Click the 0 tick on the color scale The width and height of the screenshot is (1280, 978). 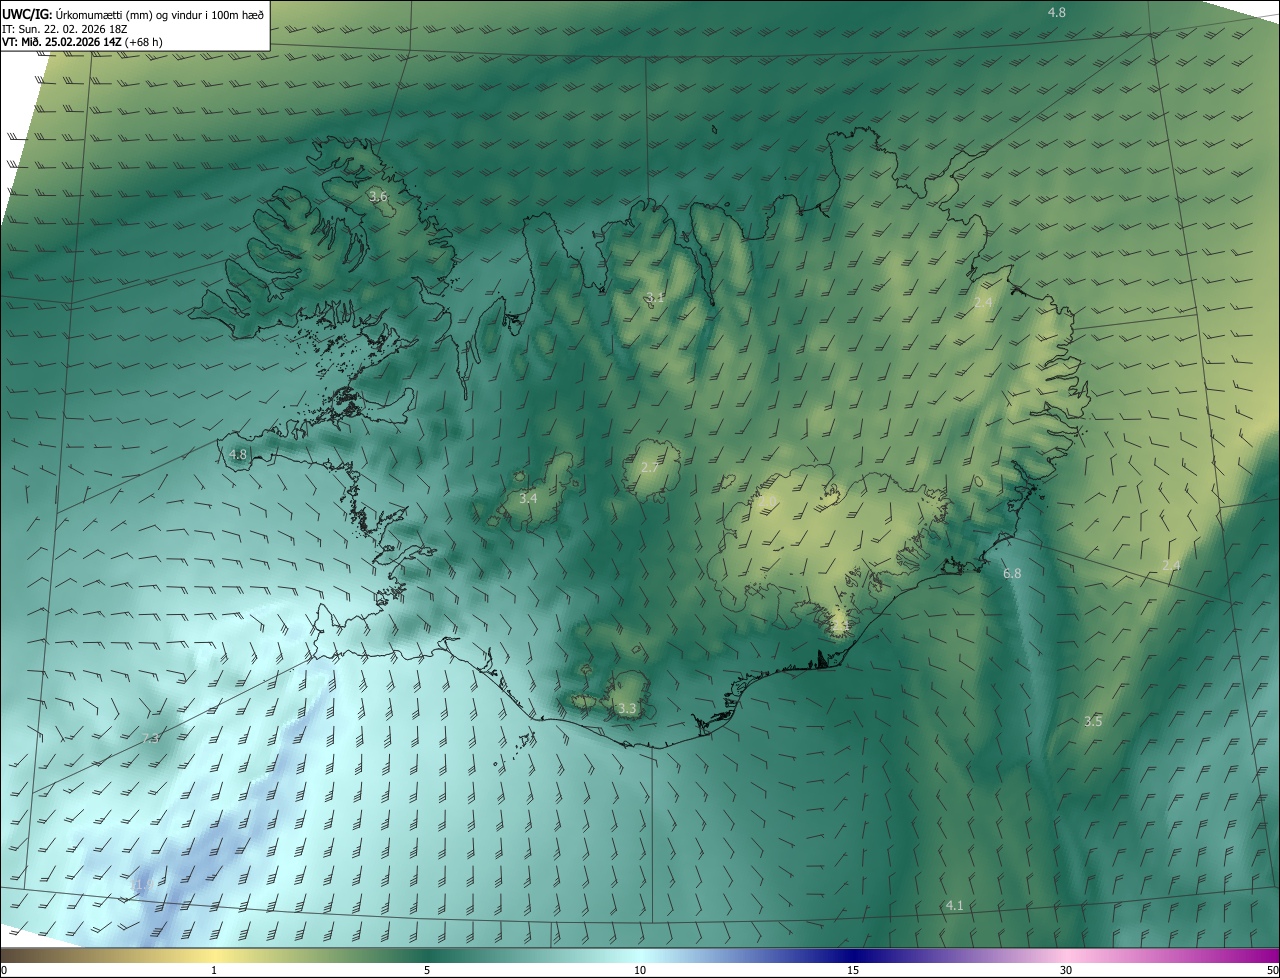coord(4,970)
